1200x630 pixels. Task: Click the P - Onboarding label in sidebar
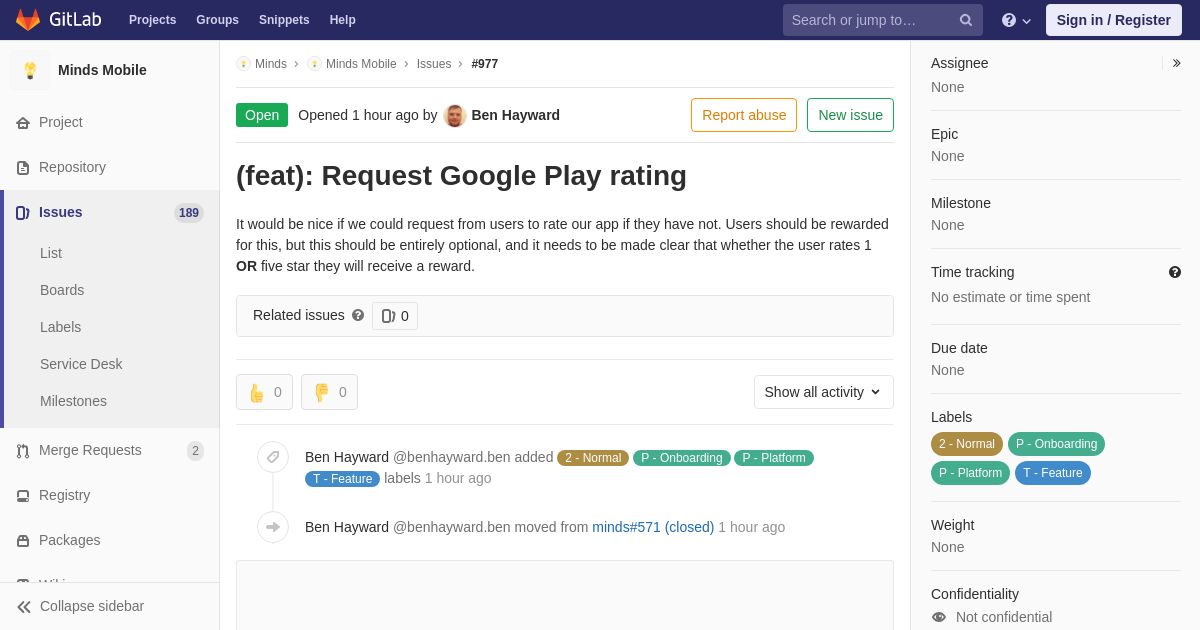click(1056, 444)
